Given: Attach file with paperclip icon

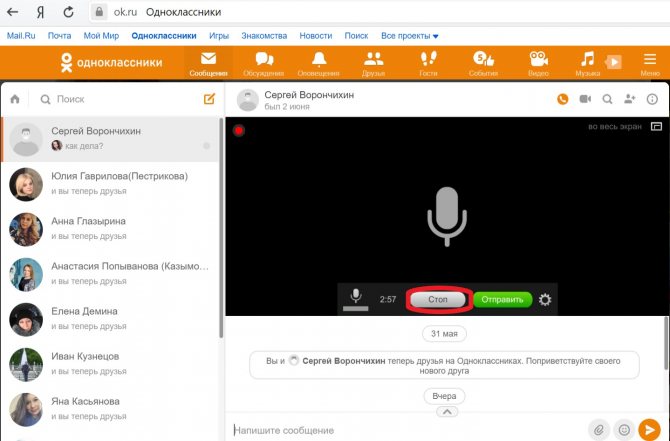Looking at the screenshot, I should (x=599, y=429).
